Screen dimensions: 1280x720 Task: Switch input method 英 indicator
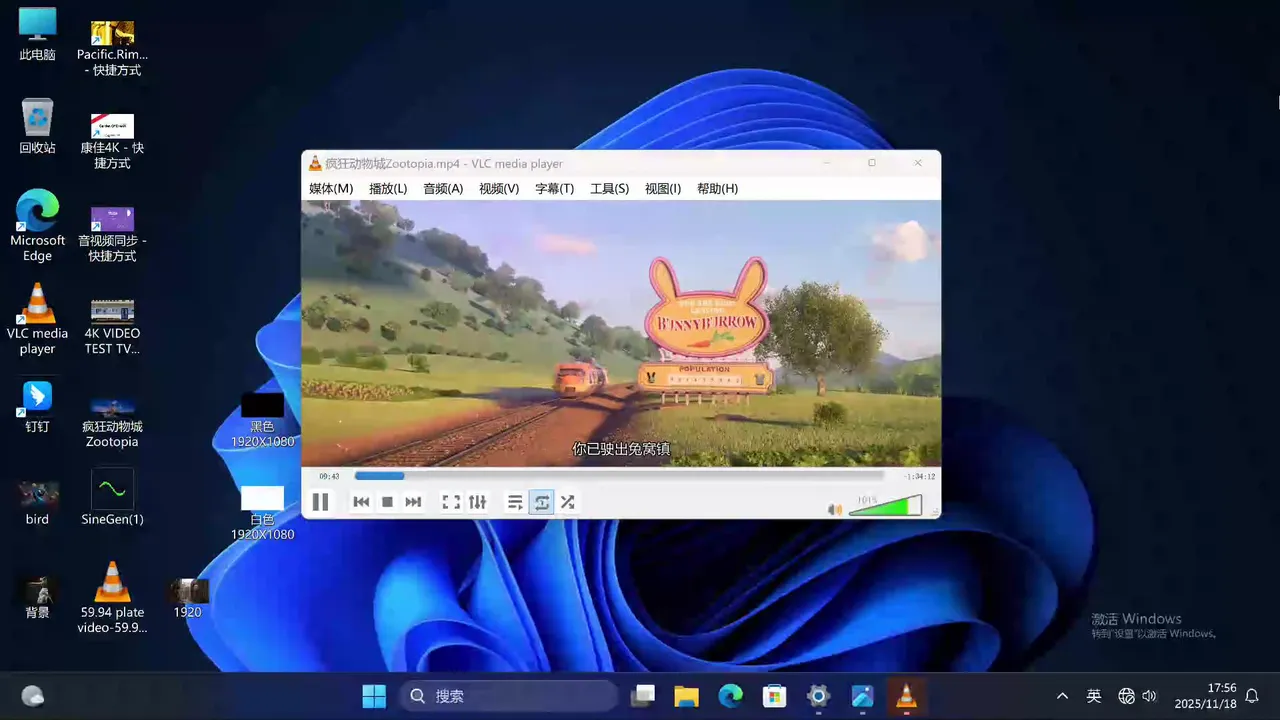tap(1094, 696)
